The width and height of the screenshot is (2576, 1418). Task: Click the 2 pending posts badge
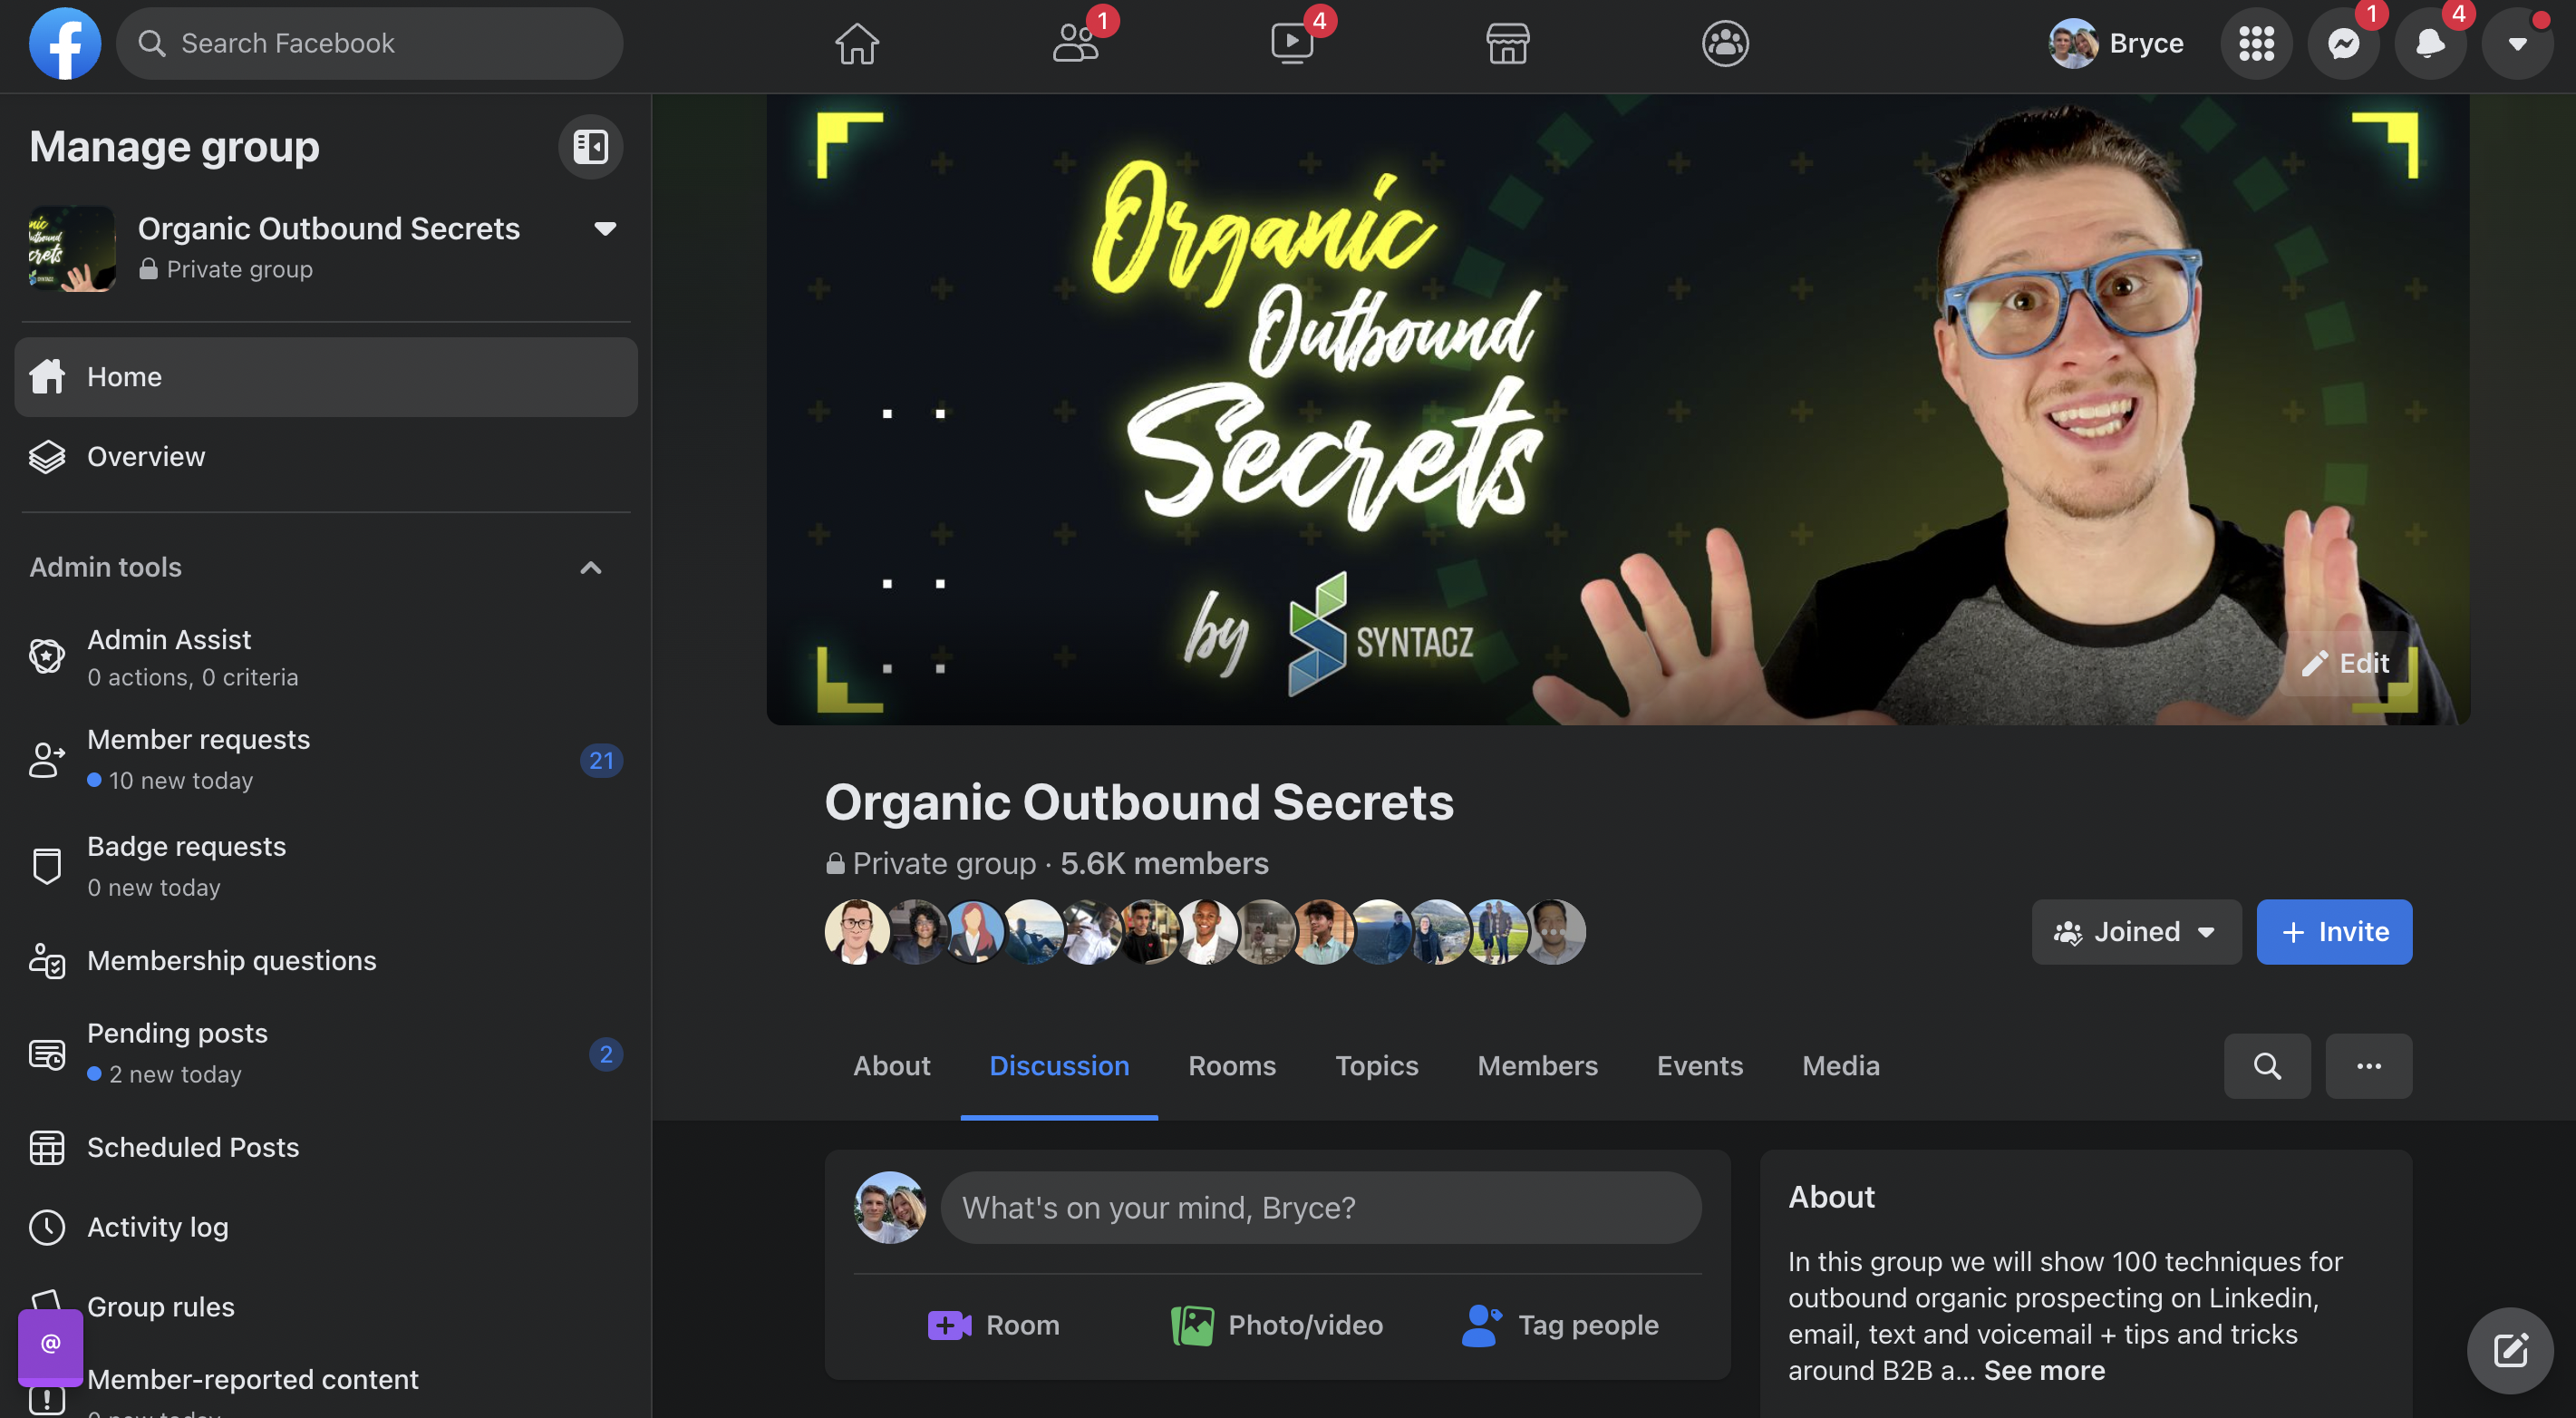605,1054
